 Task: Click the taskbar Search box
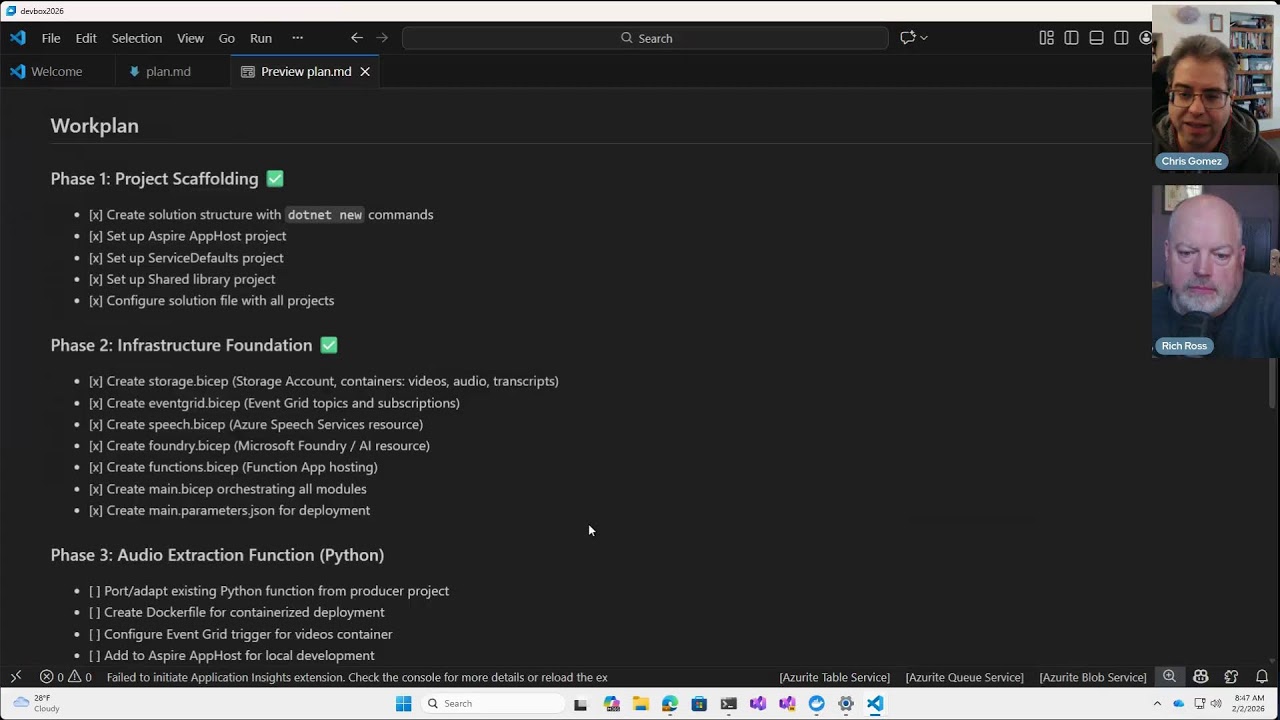492,703
